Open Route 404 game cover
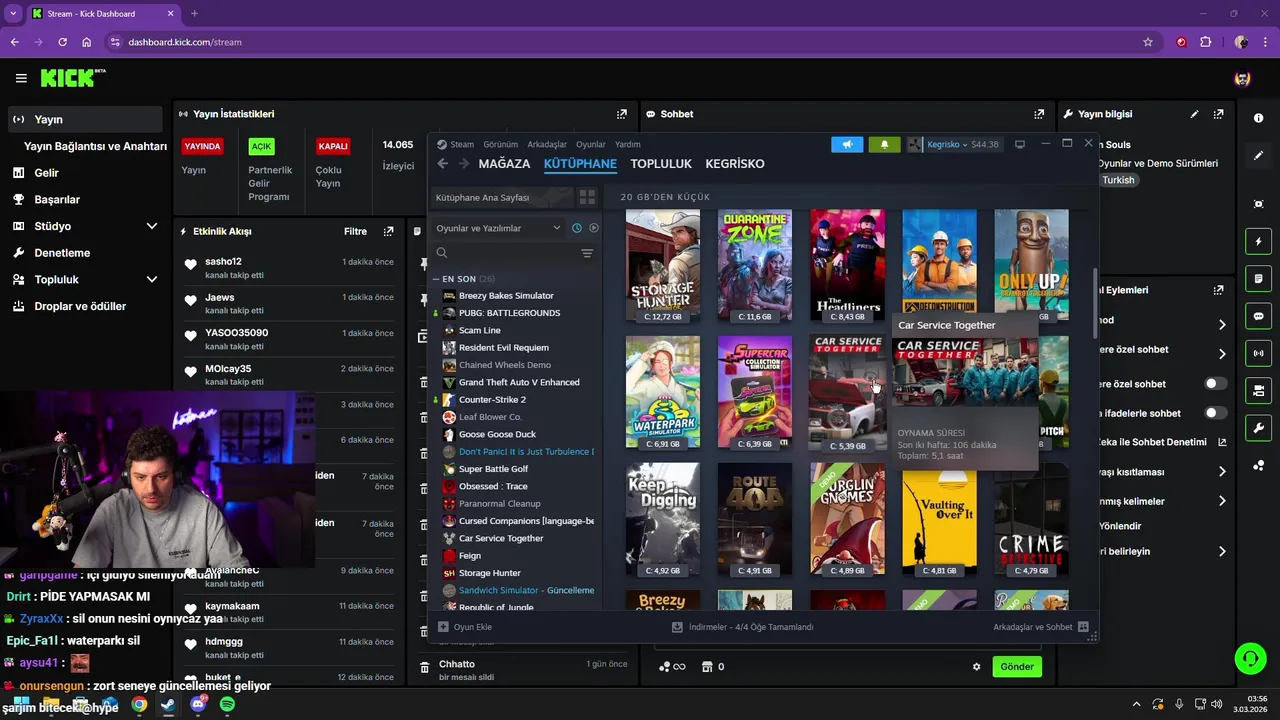 pyautogui.click(x=755, y=519)
